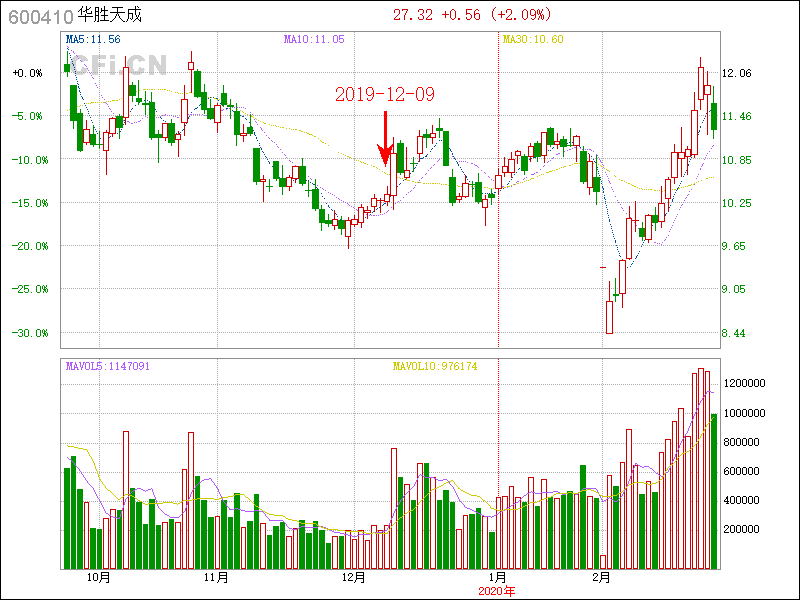Jump to 11月 on the time axis
This screenshot has width=800, height=600.
[216, 578]
